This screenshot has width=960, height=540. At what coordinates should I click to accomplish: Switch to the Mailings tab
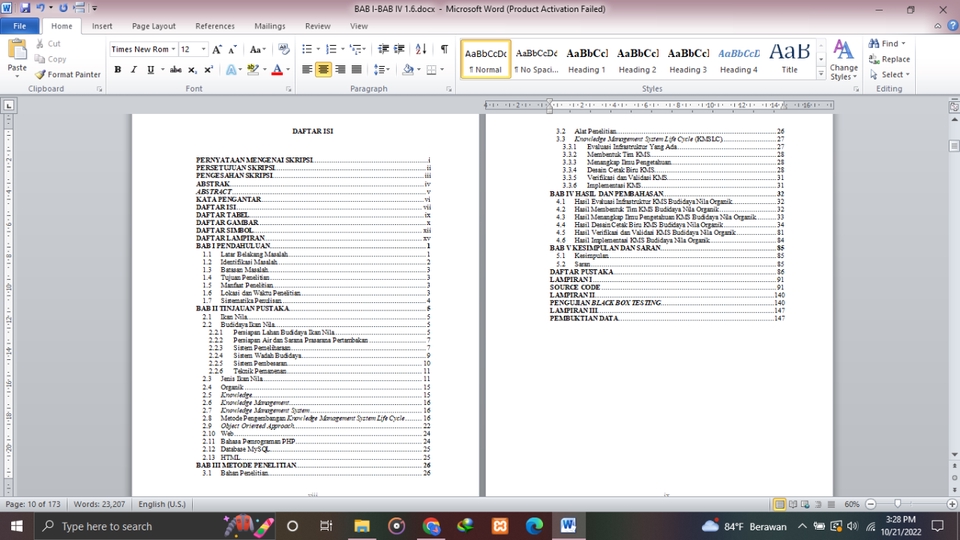point(270,26)
